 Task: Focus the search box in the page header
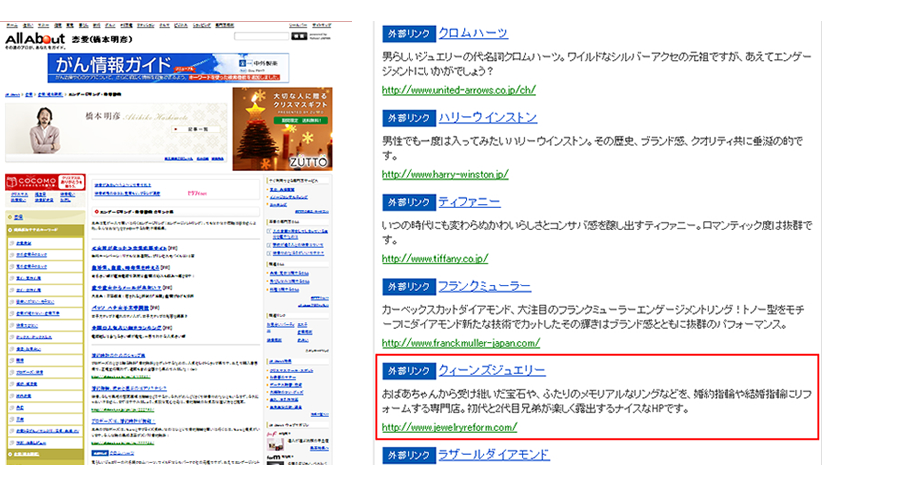pyautogui.click(x=261, y=36)
